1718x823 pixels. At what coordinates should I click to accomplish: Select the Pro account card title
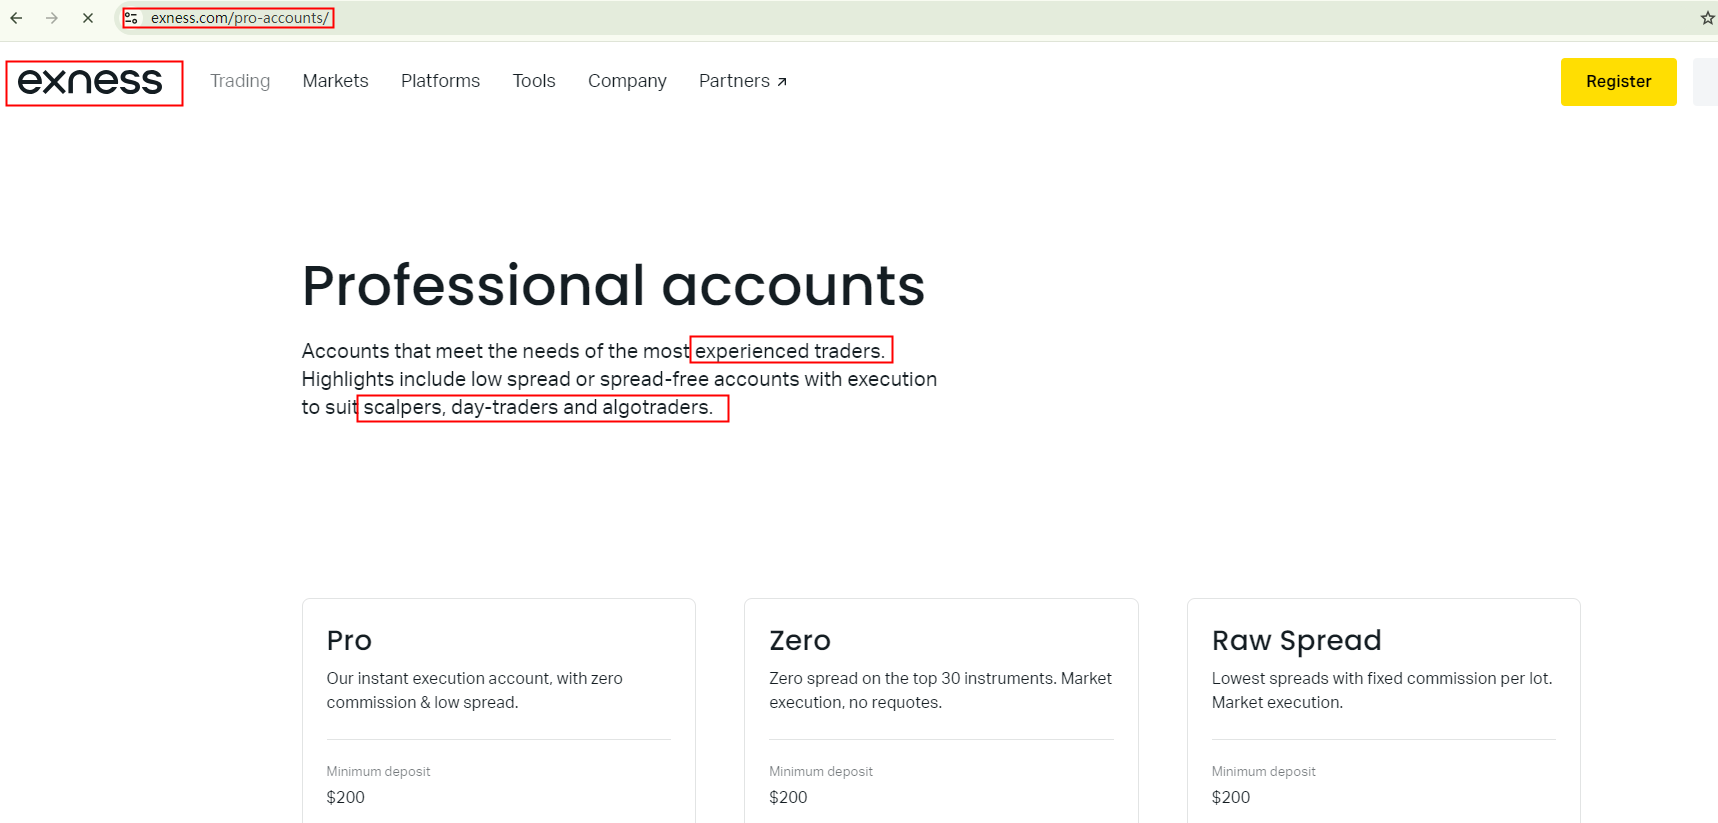click(x=349, y=640)
